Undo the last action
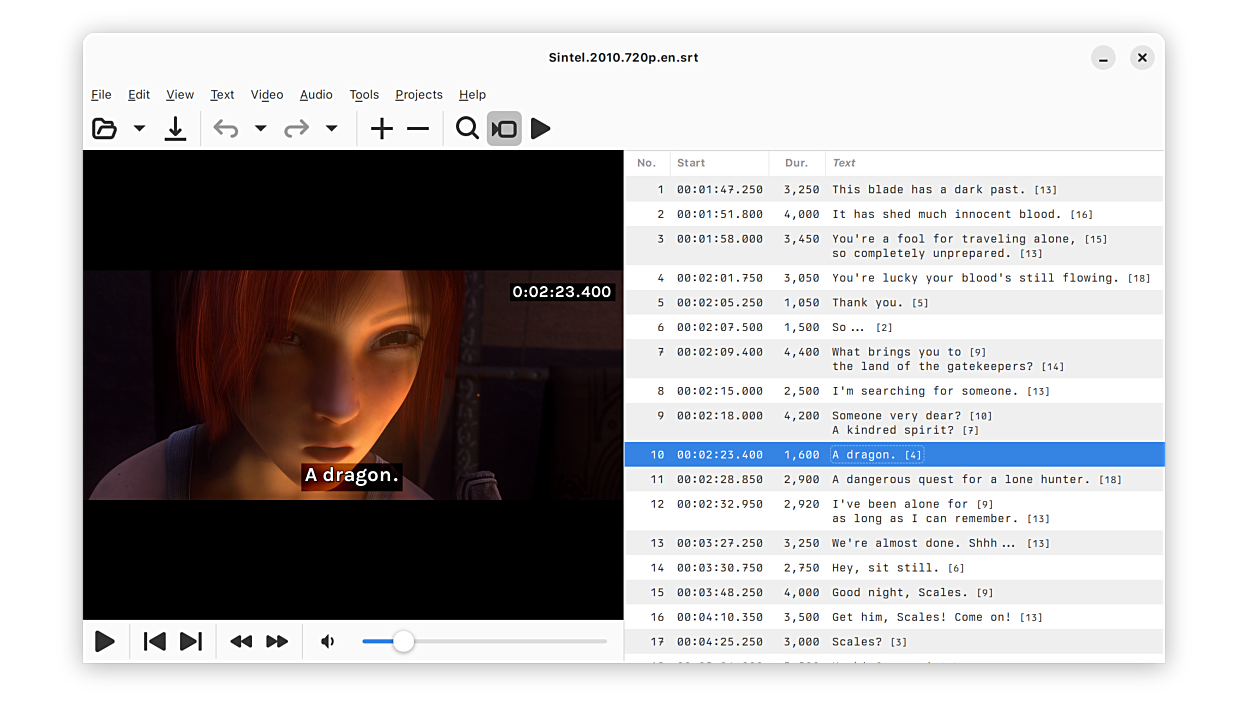Viewport: 1248px width, 702px height. coord(226,128)
